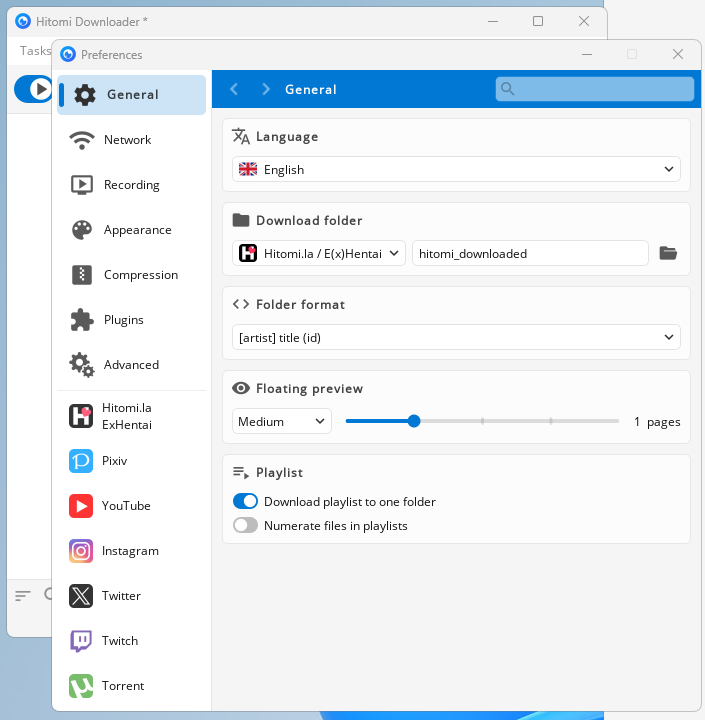Switch to the Network preferences tab
The image size is (705, 720).
pyautogui.click(x=127, y=140)
